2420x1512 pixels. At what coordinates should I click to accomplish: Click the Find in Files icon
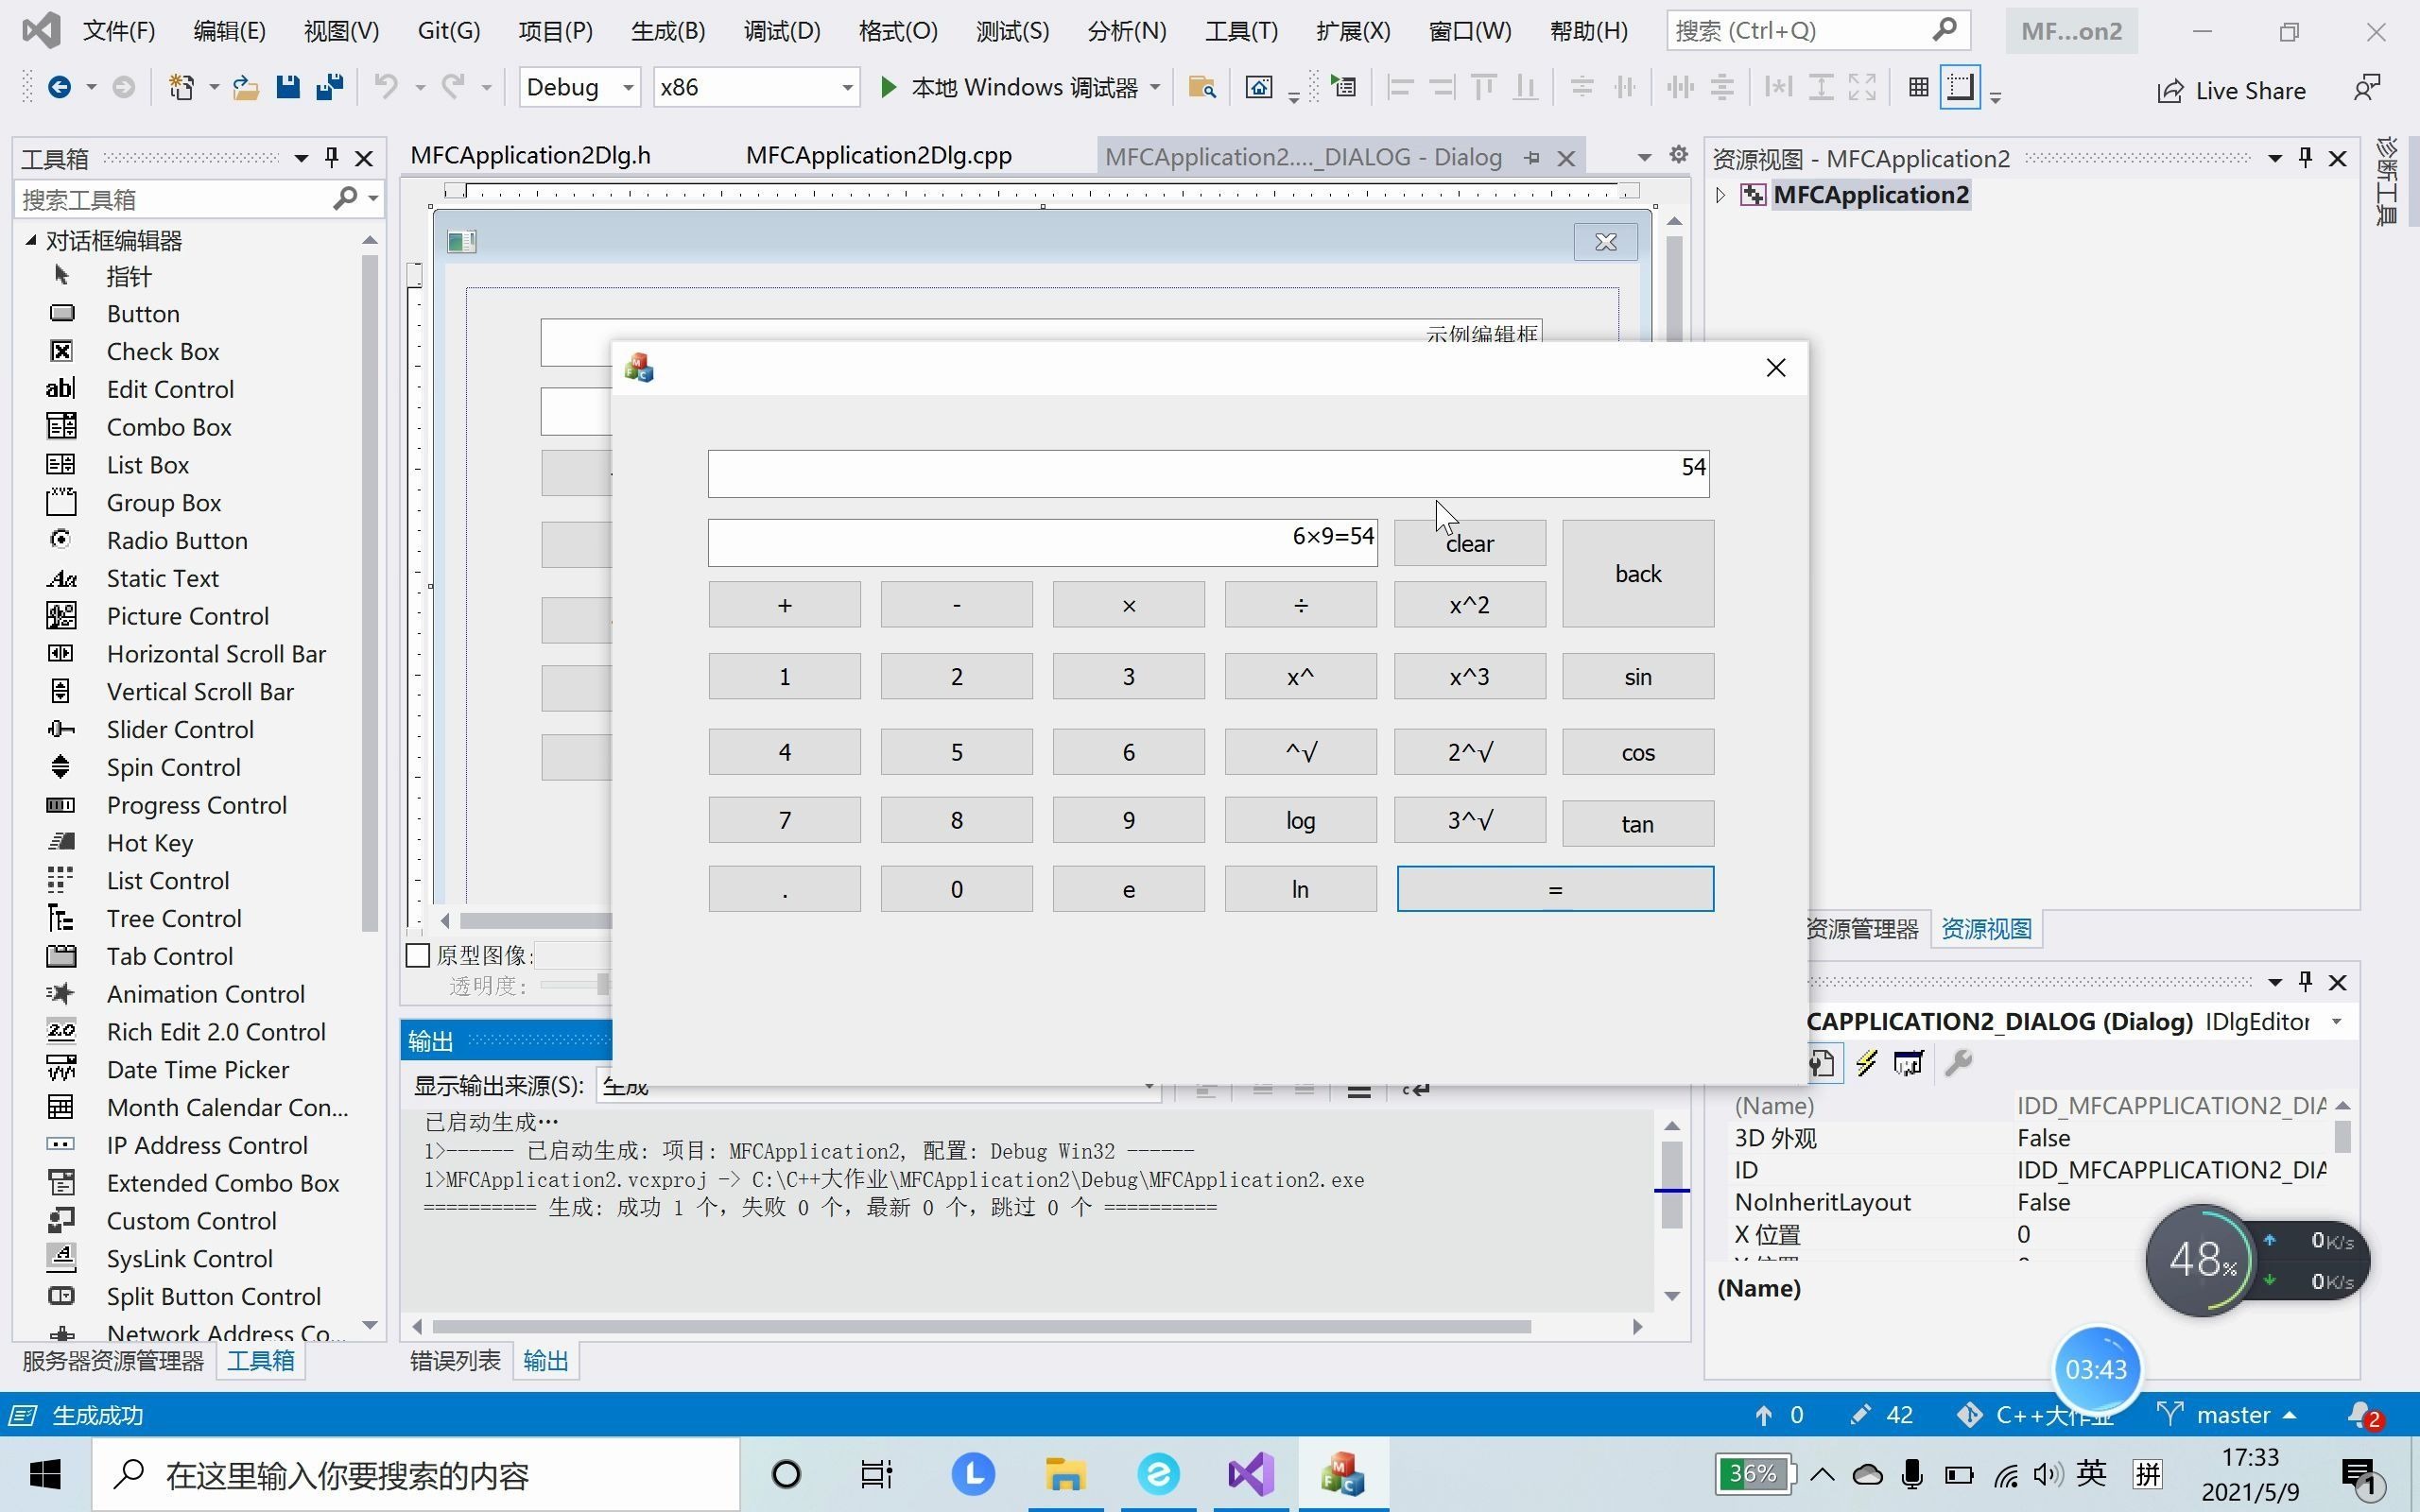[1201, 88]
